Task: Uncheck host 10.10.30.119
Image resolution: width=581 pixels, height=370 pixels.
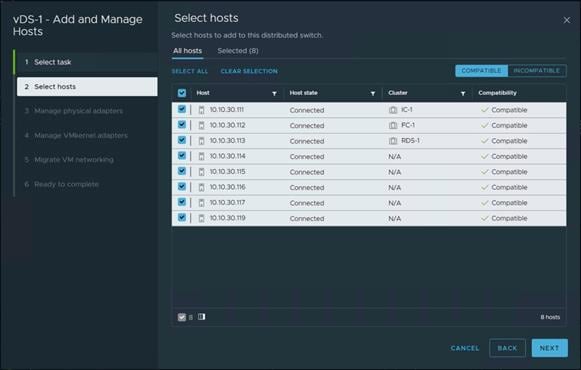Action: (x=182, y=218)
